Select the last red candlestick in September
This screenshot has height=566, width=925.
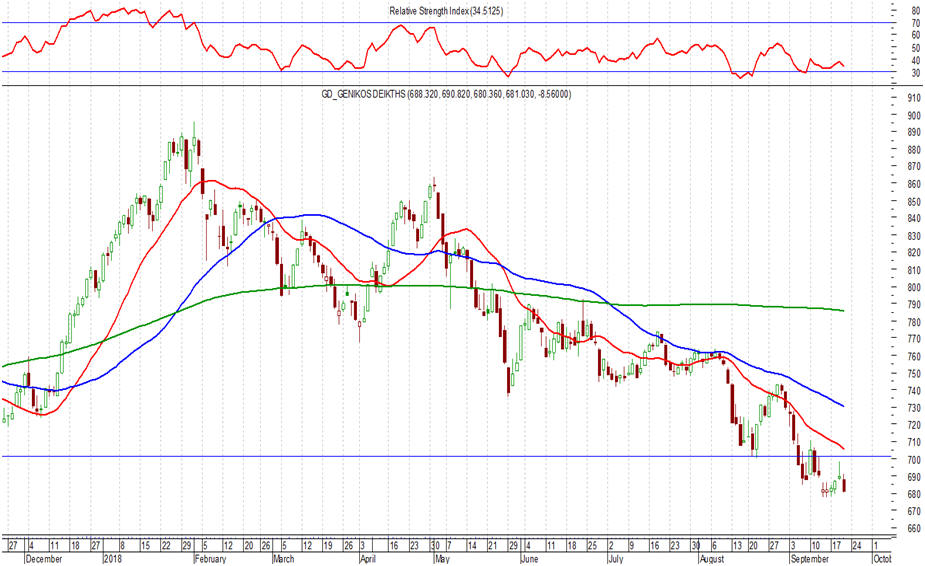(845, 484)
